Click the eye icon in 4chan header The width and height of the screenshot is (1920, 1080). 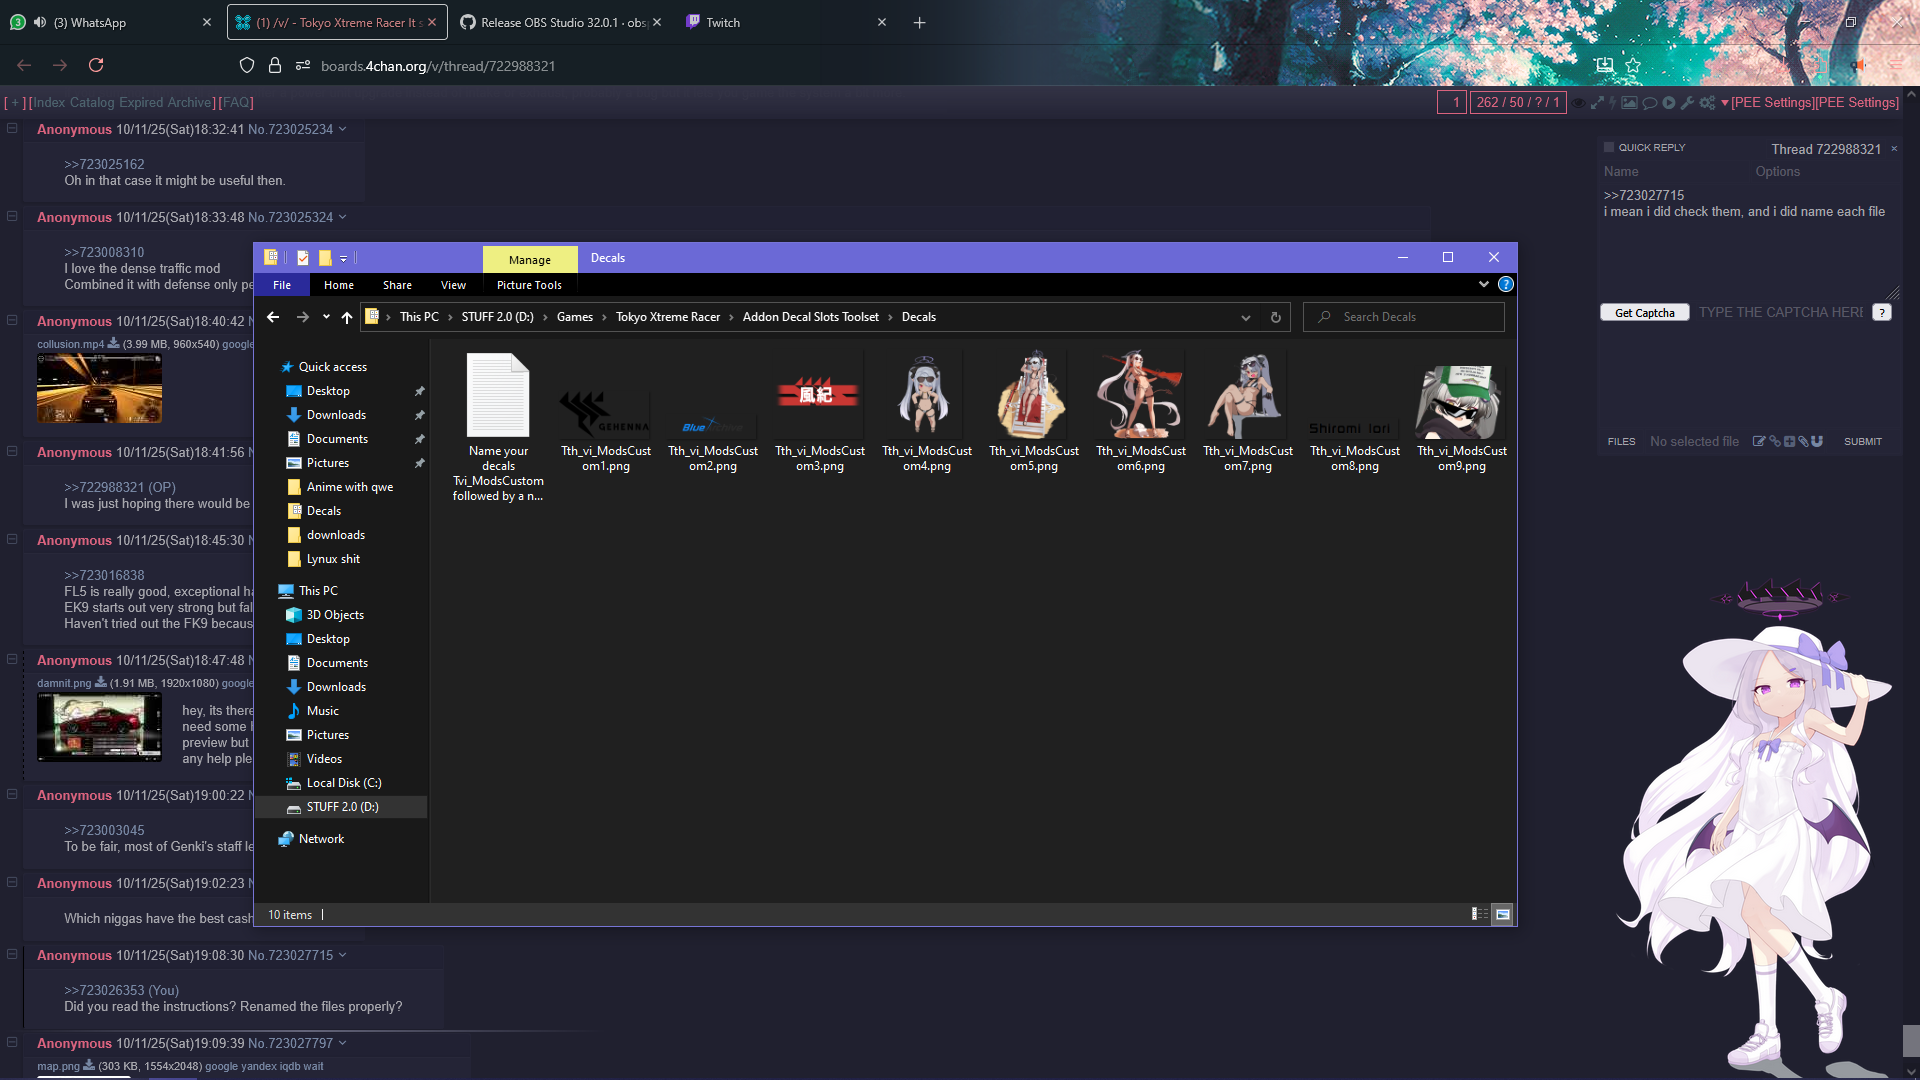coord(1578,103)
